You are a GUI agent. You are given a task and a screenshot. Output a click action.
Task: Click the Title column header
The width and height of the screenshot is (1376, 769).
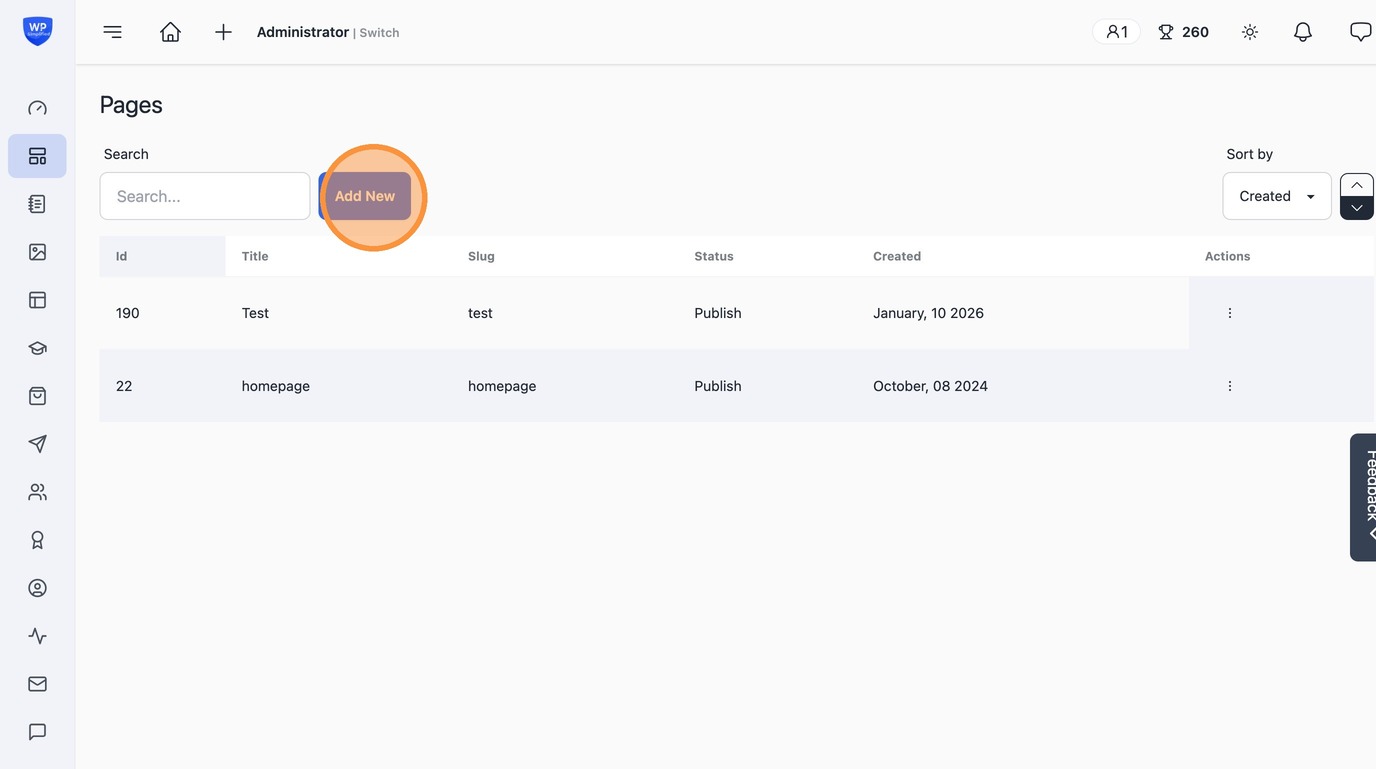click(255, 256)
